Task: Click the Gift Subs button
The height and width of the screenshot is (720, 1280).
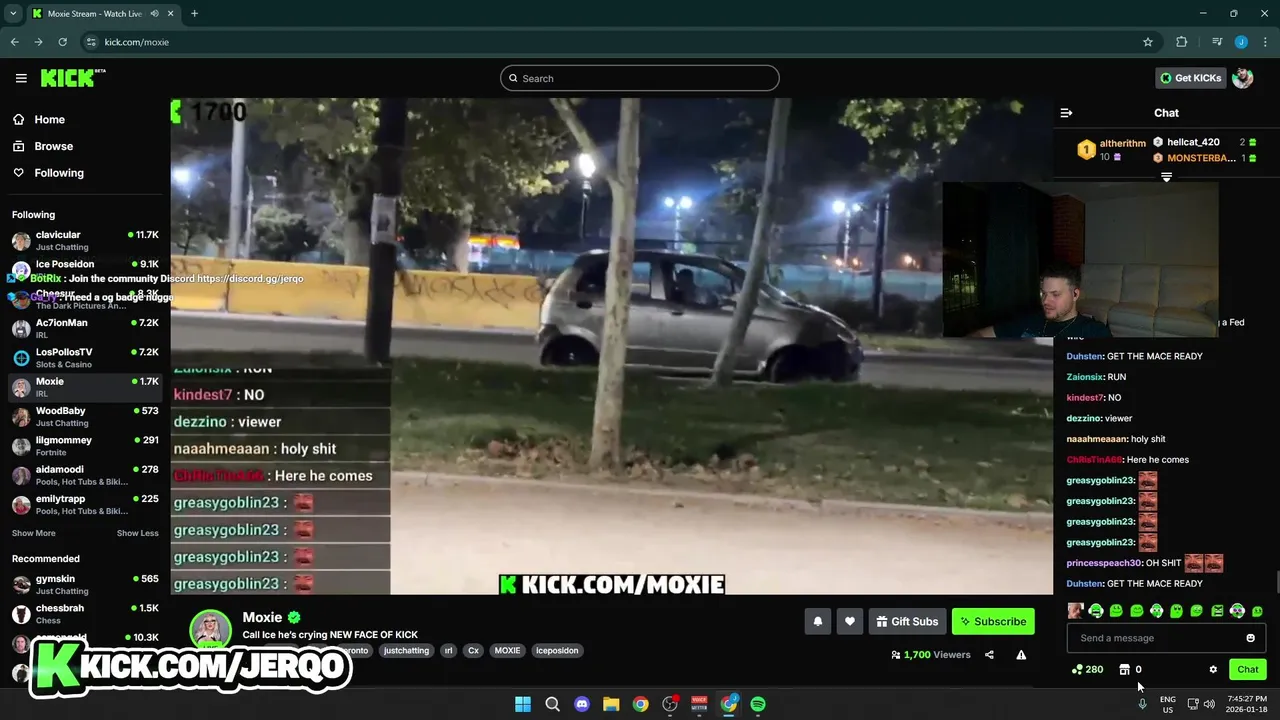Action: click(907, 621)
